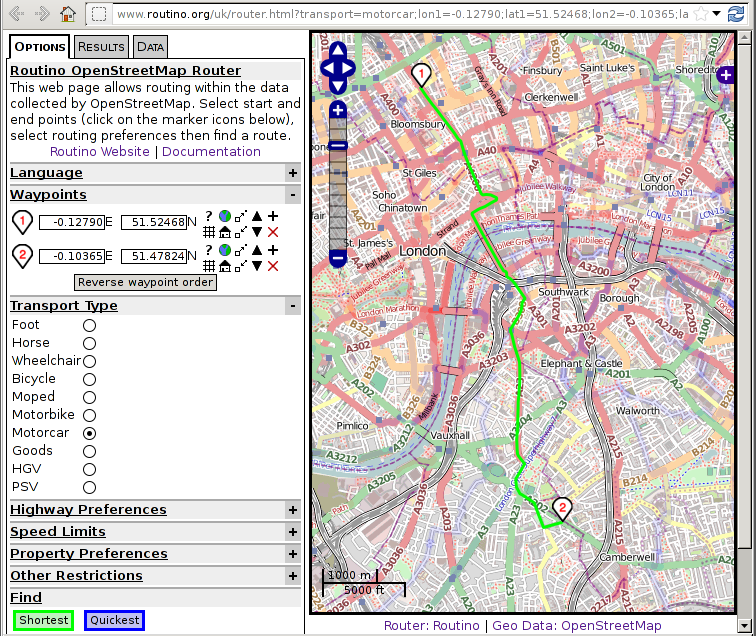The image size is (756, 636).
Task: Click the zoom-out arrow icon for waypoint 1
Action: tap(241, 216)
